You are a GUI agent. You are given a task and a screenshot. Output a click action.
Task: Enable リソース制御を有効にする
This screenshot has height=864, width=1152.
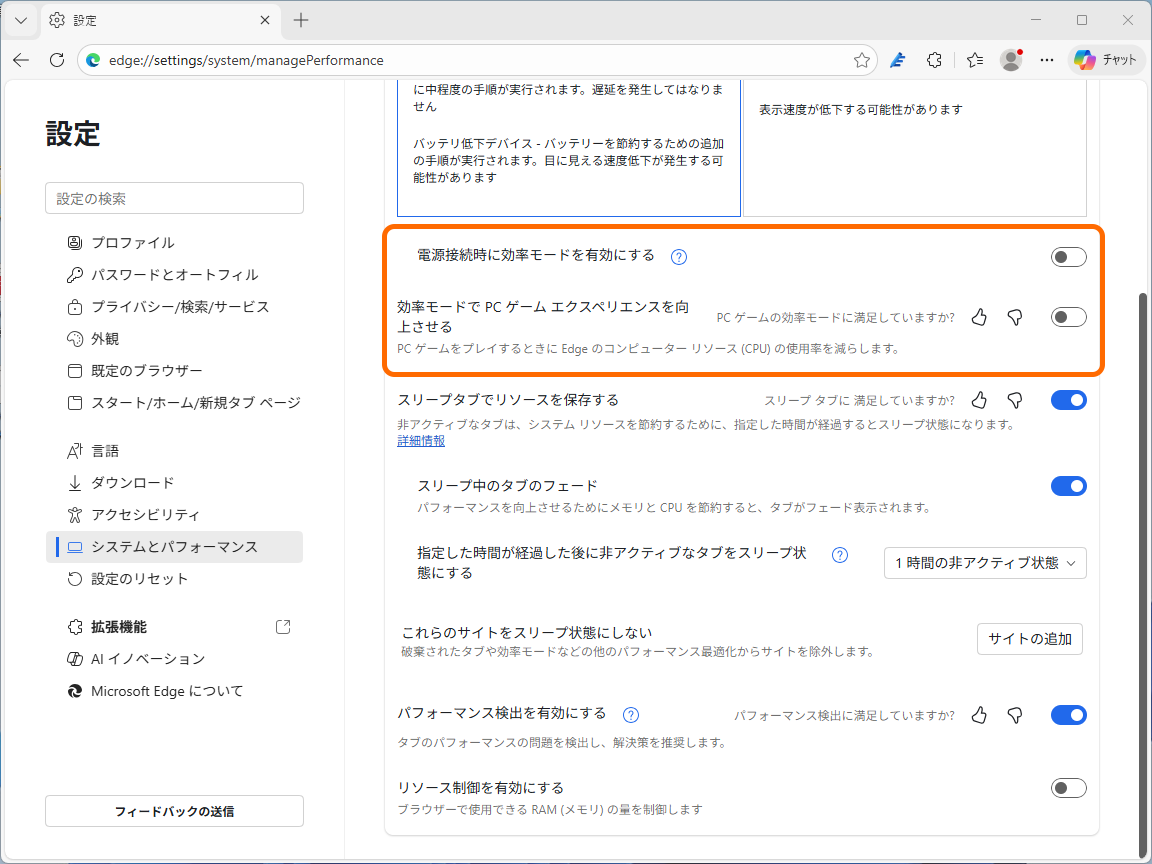(x=1068, y=788)
